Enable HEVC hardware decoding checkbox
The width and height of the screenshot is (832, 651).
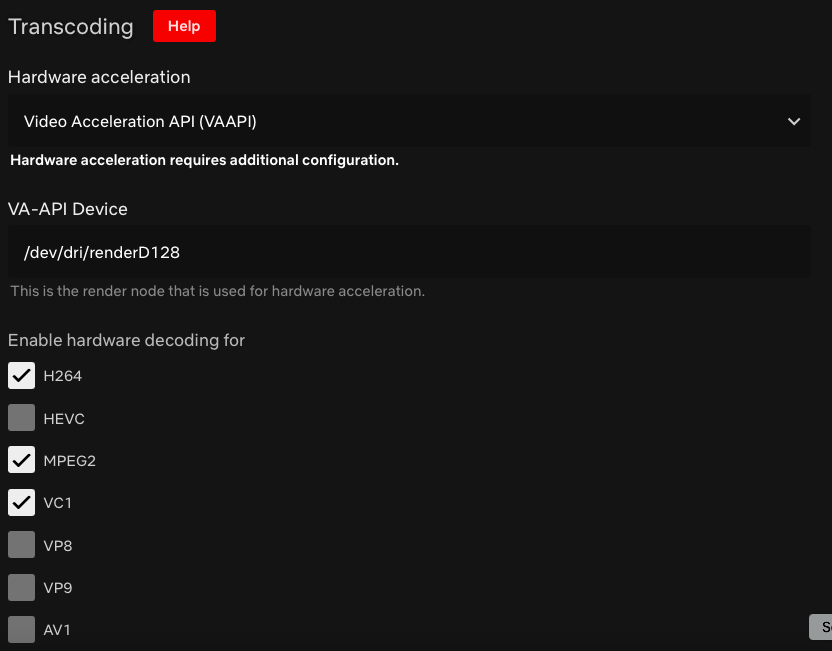pos(22,418)
